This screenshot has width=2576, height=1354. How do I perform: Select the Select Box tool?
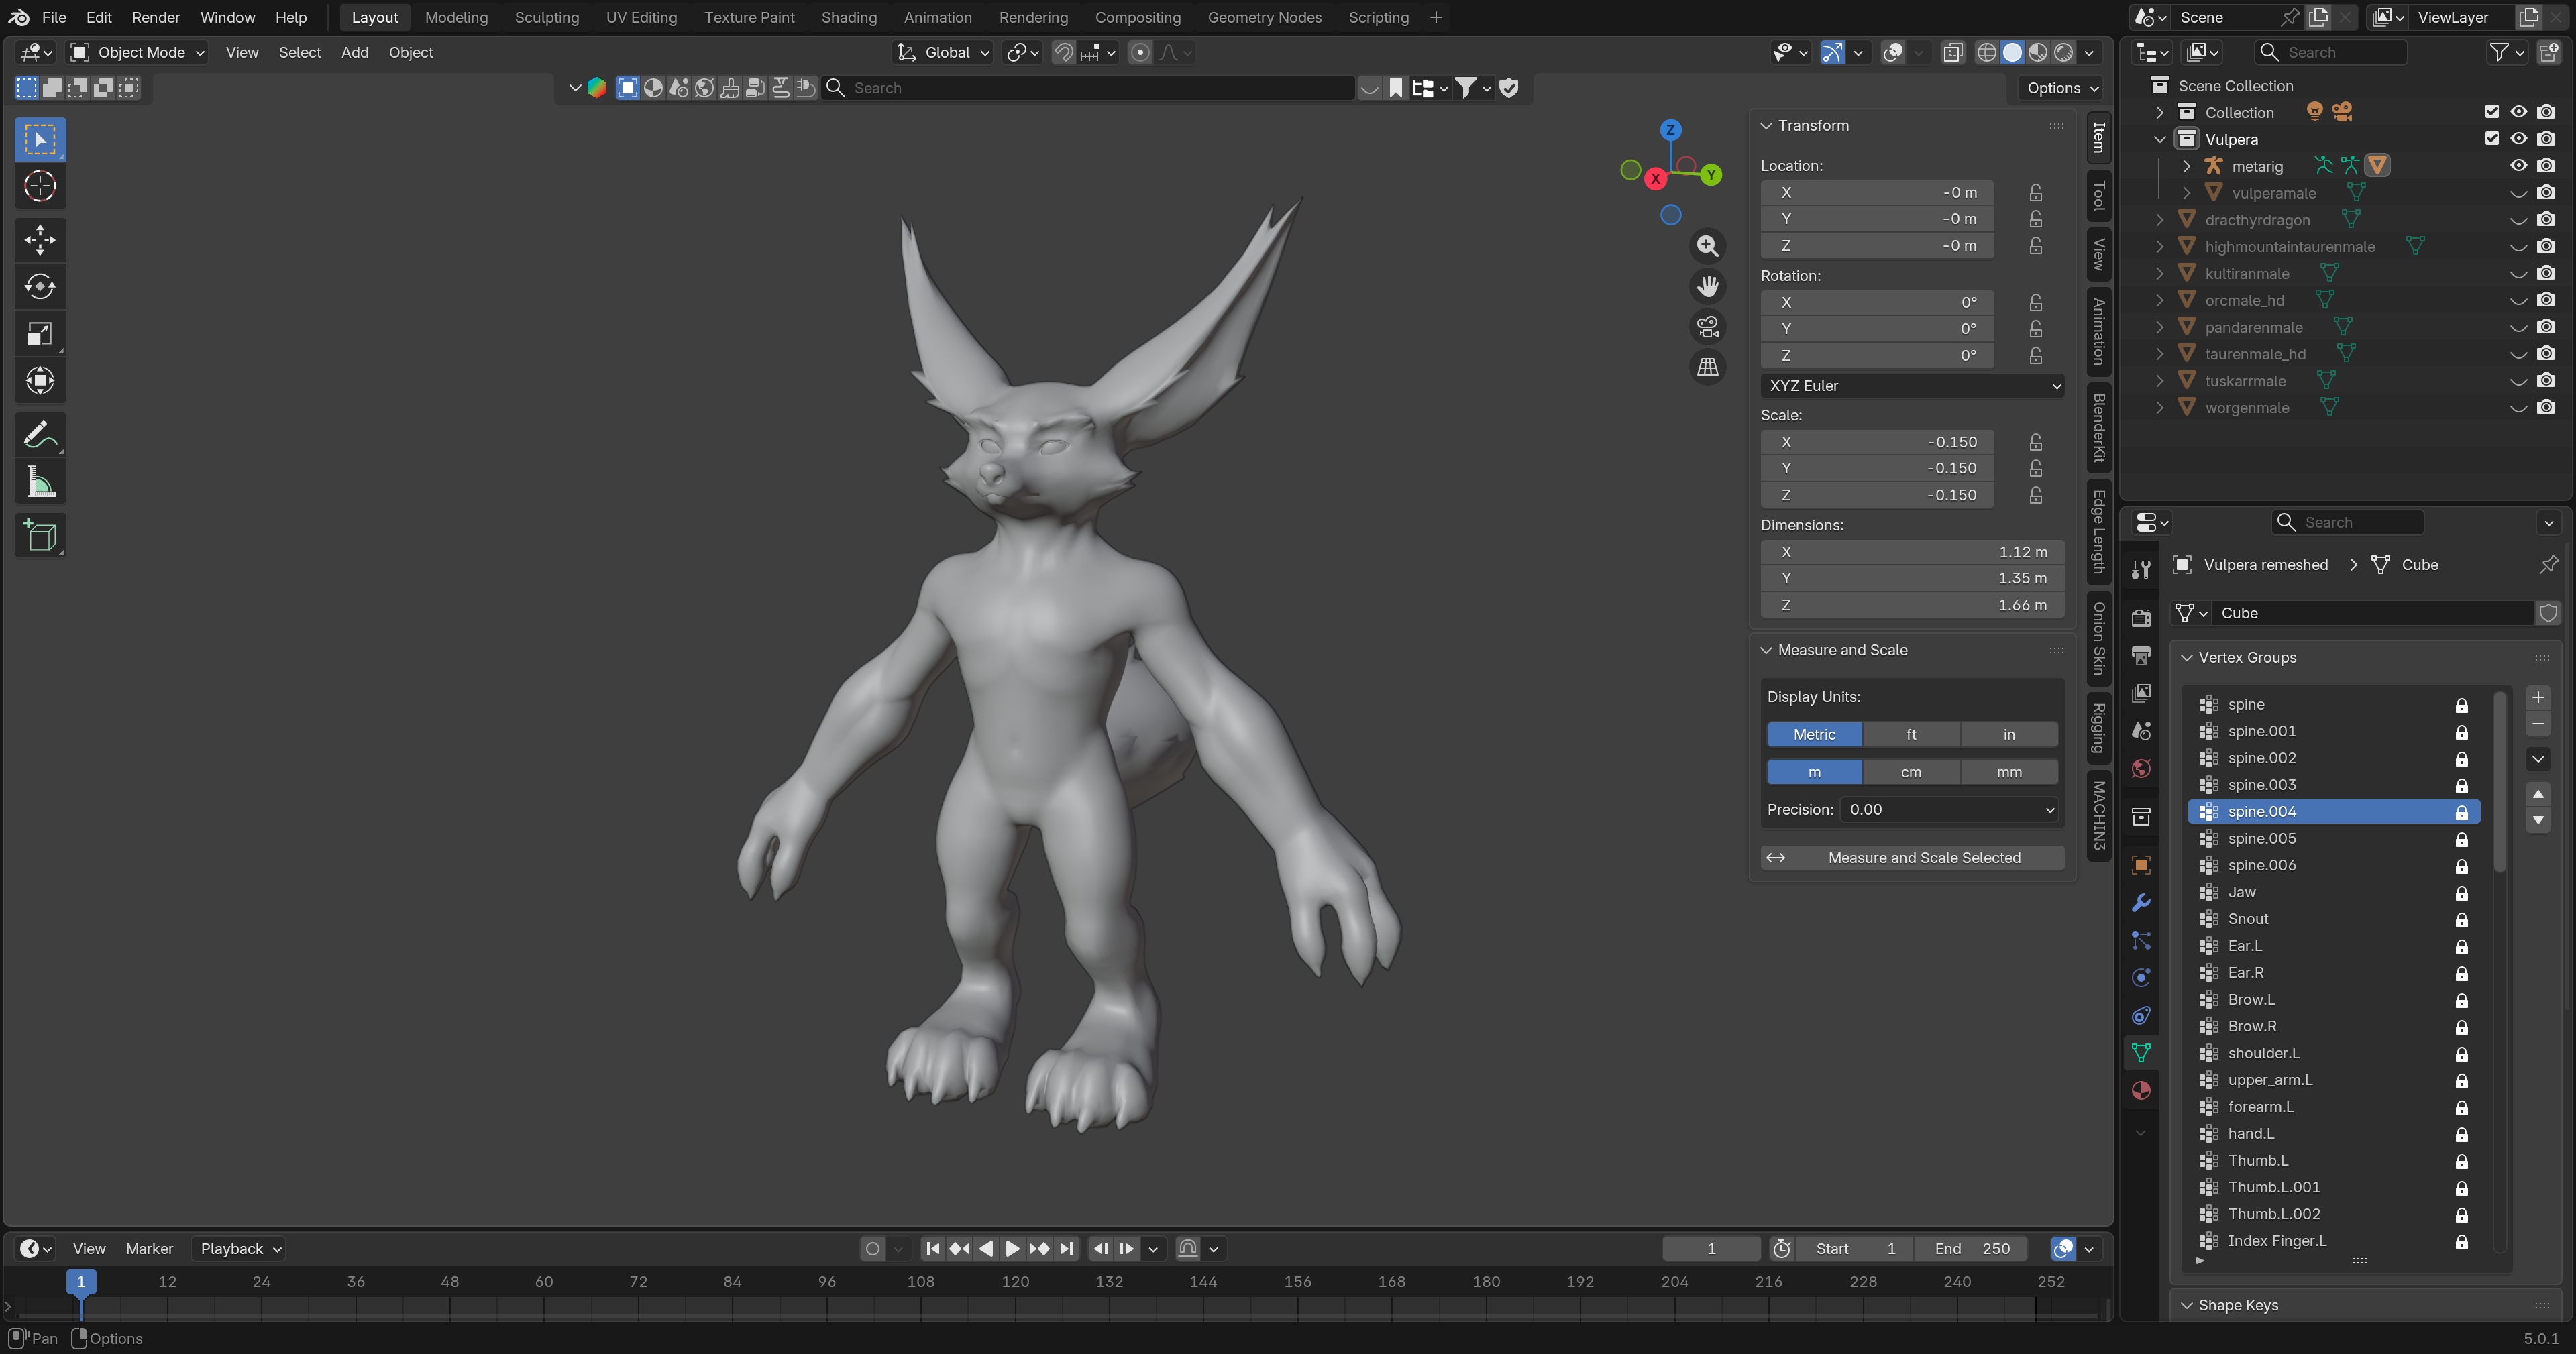pos(40,139)
